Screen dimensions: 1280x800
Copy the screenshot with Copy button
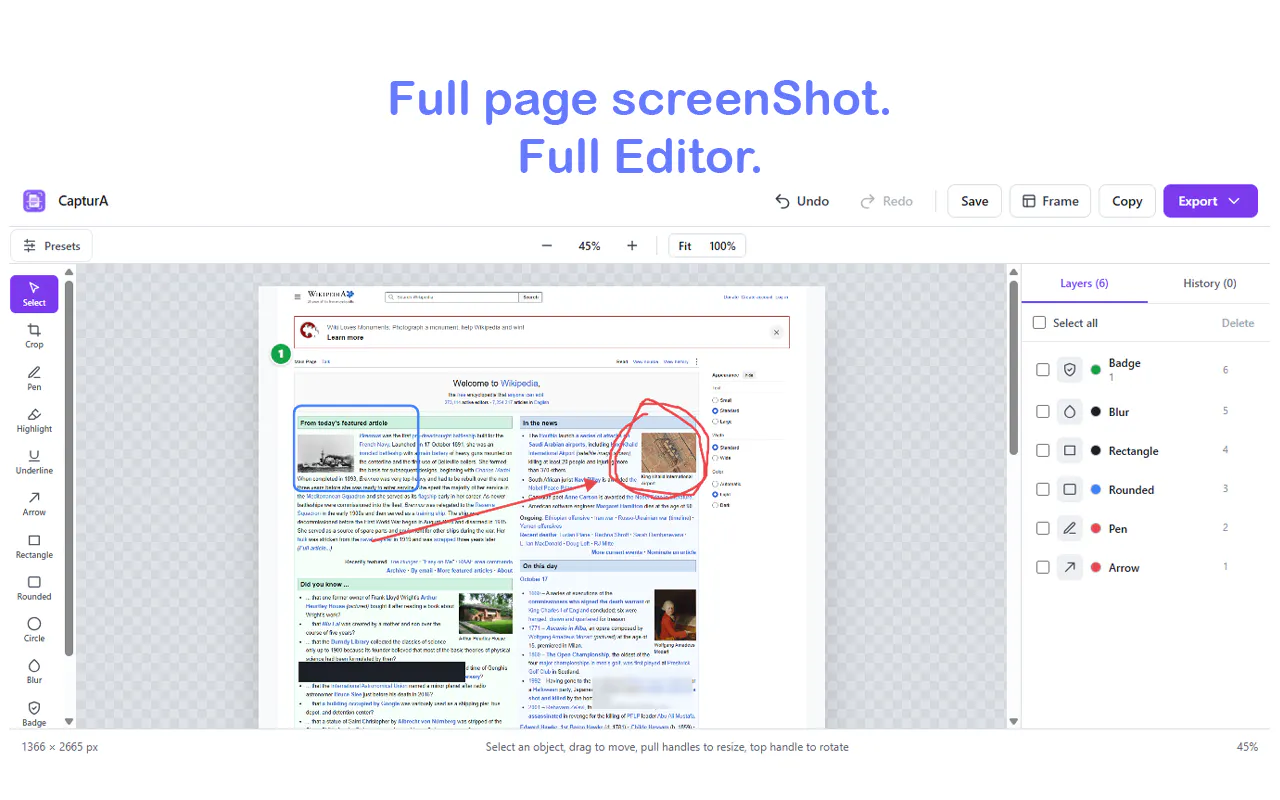1127,201
